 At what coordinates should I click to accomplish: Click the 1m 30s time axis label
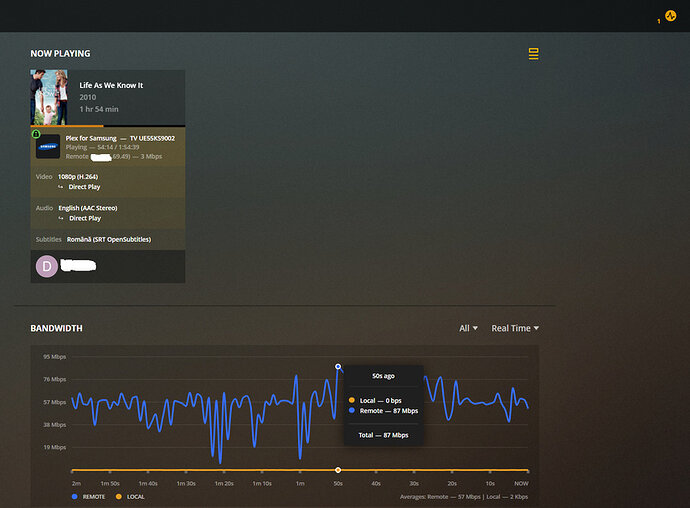pyautogui.click(x=186, y=483)
